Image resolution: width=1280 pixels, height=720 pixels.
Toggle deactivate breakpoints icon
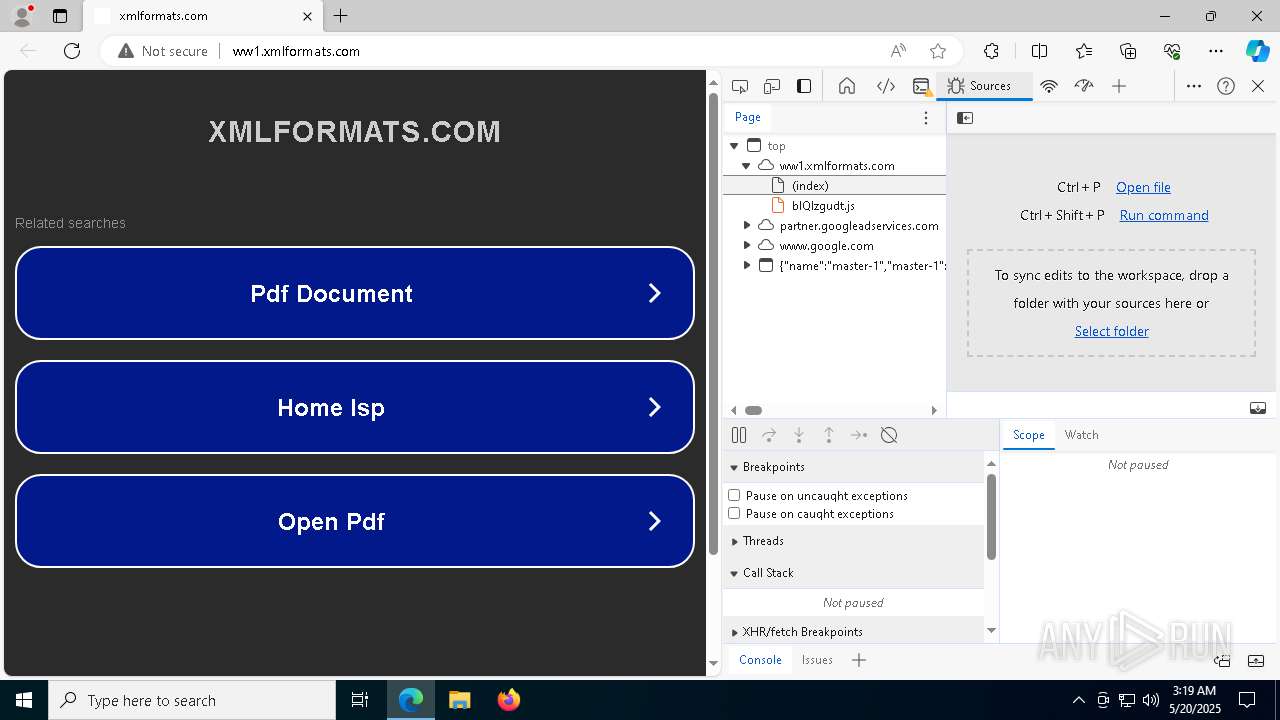pyautogui.click(x=889, y=435)
